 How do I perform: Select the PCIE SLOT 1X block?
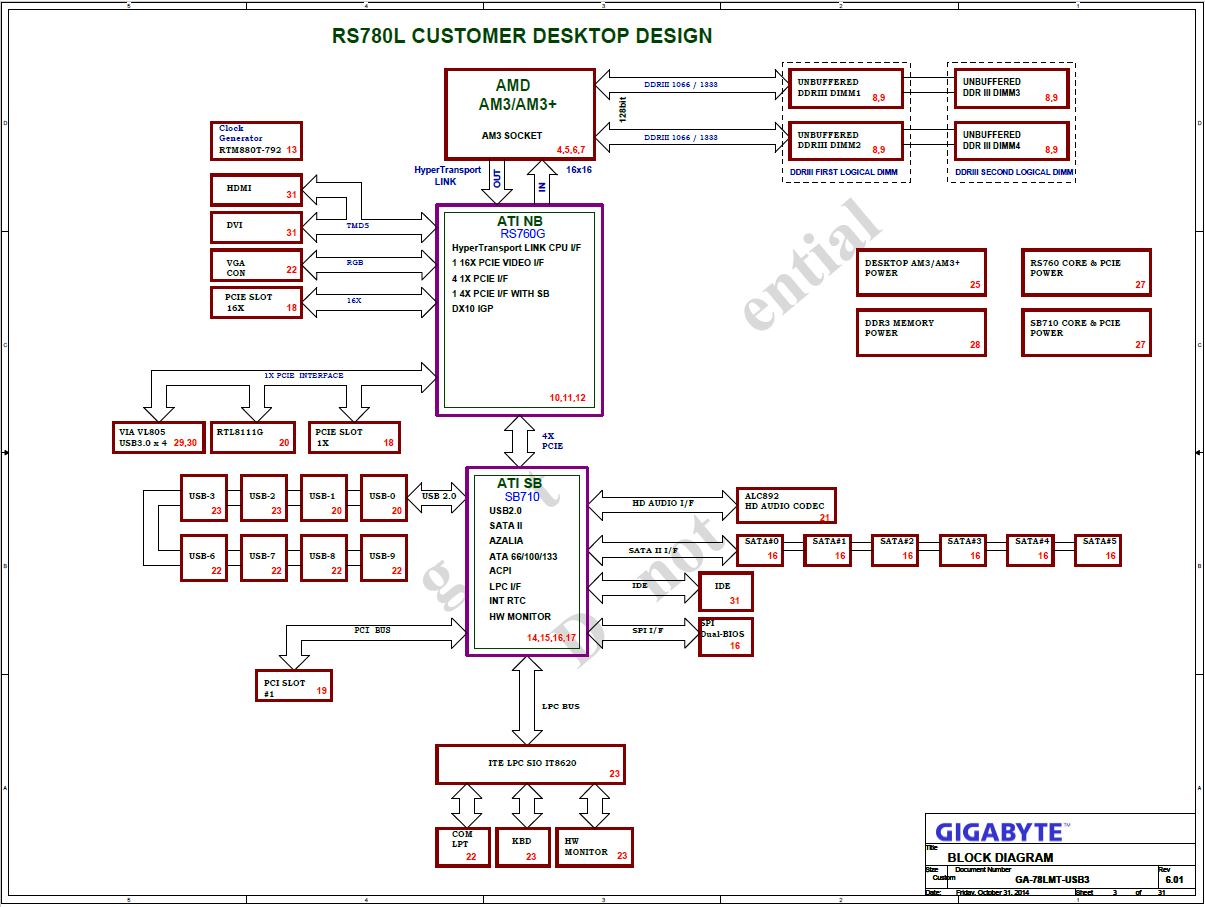coord(354,437)
